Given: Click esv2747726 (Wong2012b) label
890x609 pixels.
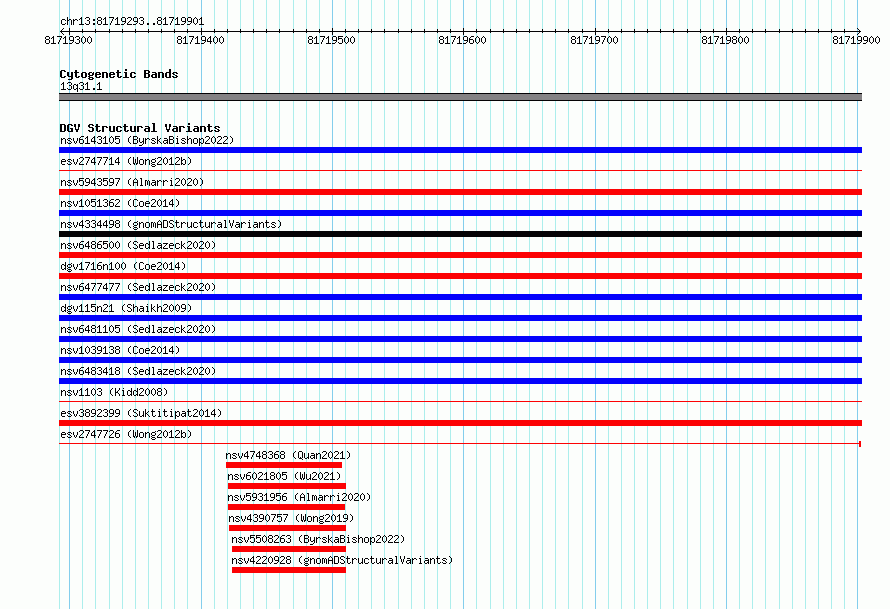Looking at the screenshot, I should click(x=126, y=434).
